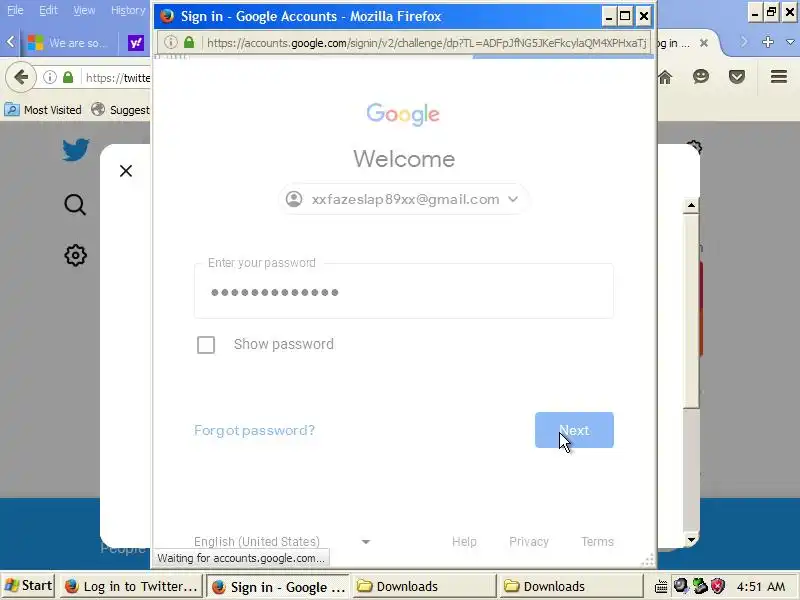Click the green padlock in Google popup address bar
800x600 pixels.
(x=189, y=42)
